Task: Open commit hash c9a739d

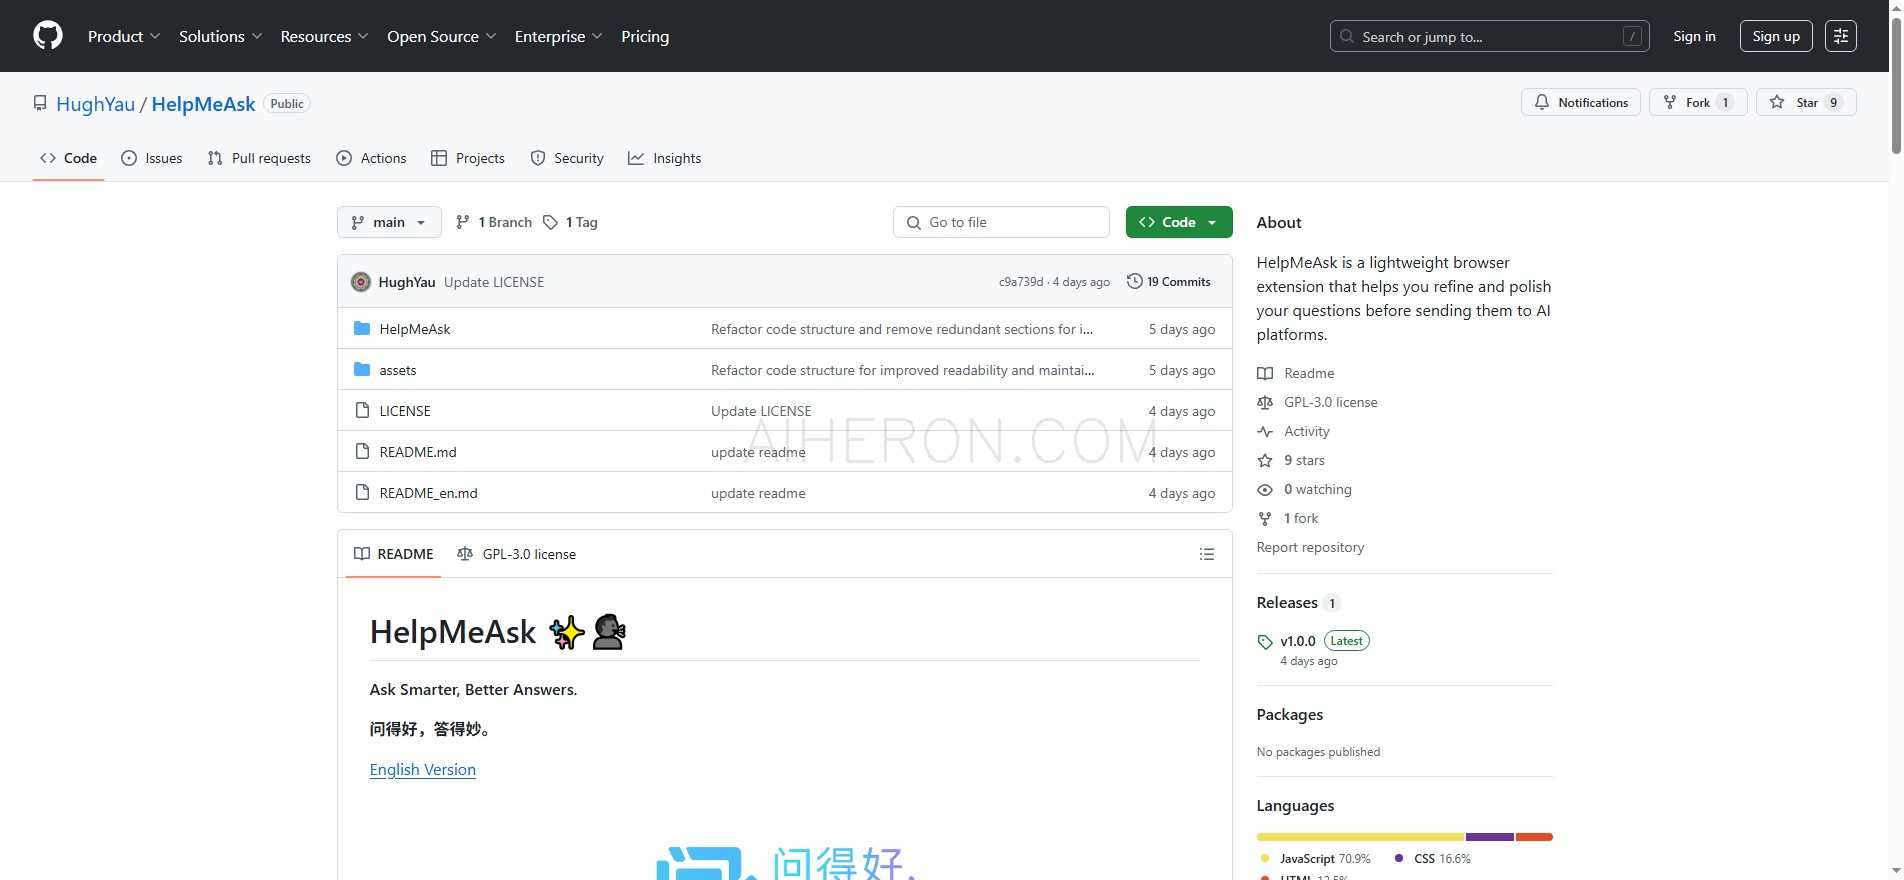Action: click(x=1021, y=282)
